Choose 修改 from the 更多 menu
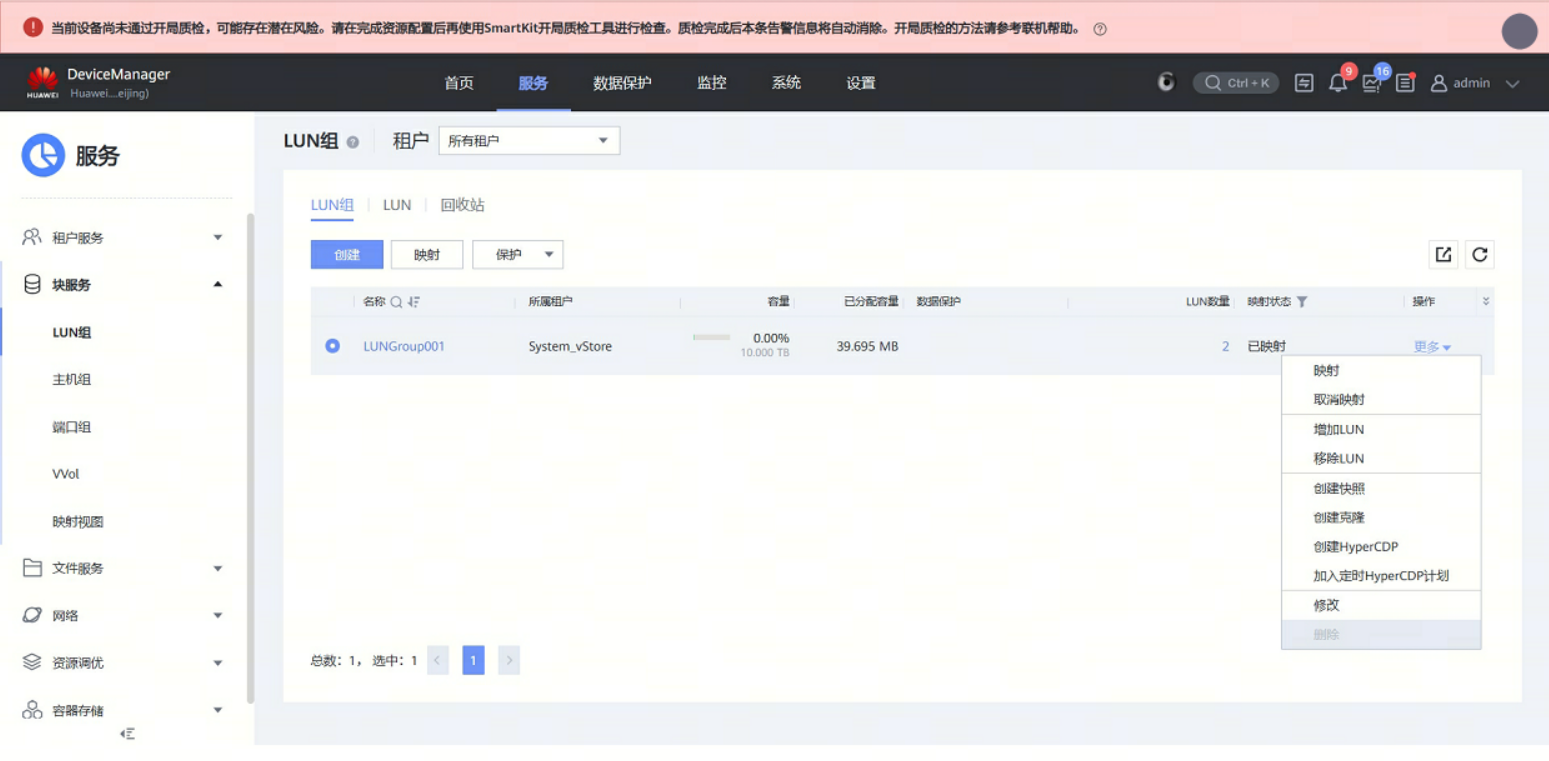The height and width of the screenshot is (761, 1549). pyautogui.click(x=1381, y=605)
